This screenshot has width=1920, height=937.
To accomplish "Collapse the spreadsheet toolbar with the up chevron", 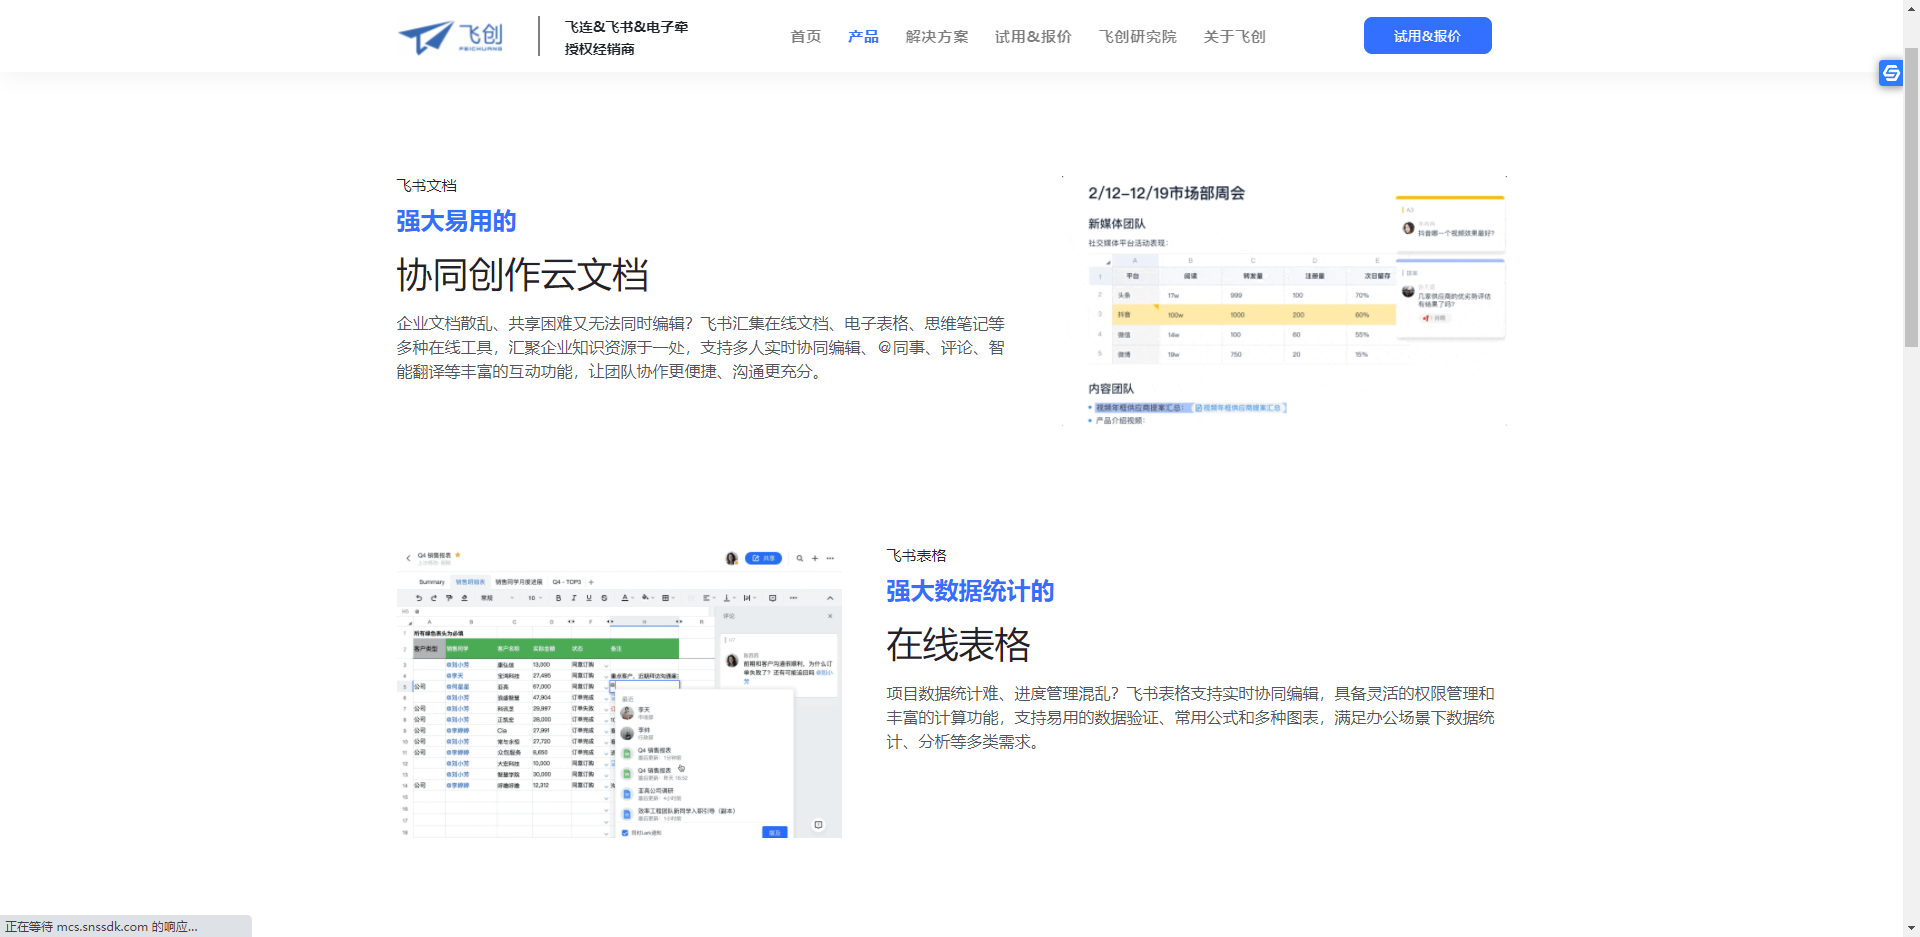I will (x=830, y=598).
